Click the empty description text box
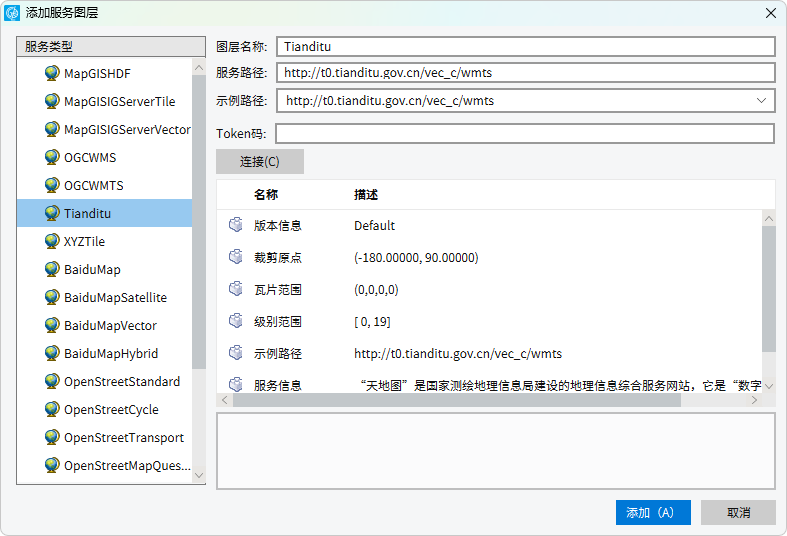The width and height of the screenshot is (787, 536). (x=496, y=451)
